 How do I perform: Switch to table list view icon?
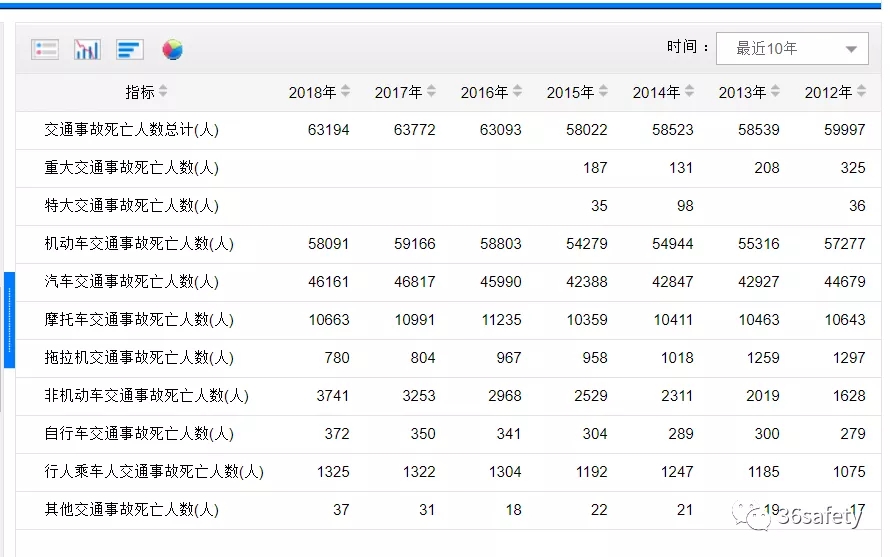(x=45, y=50)
